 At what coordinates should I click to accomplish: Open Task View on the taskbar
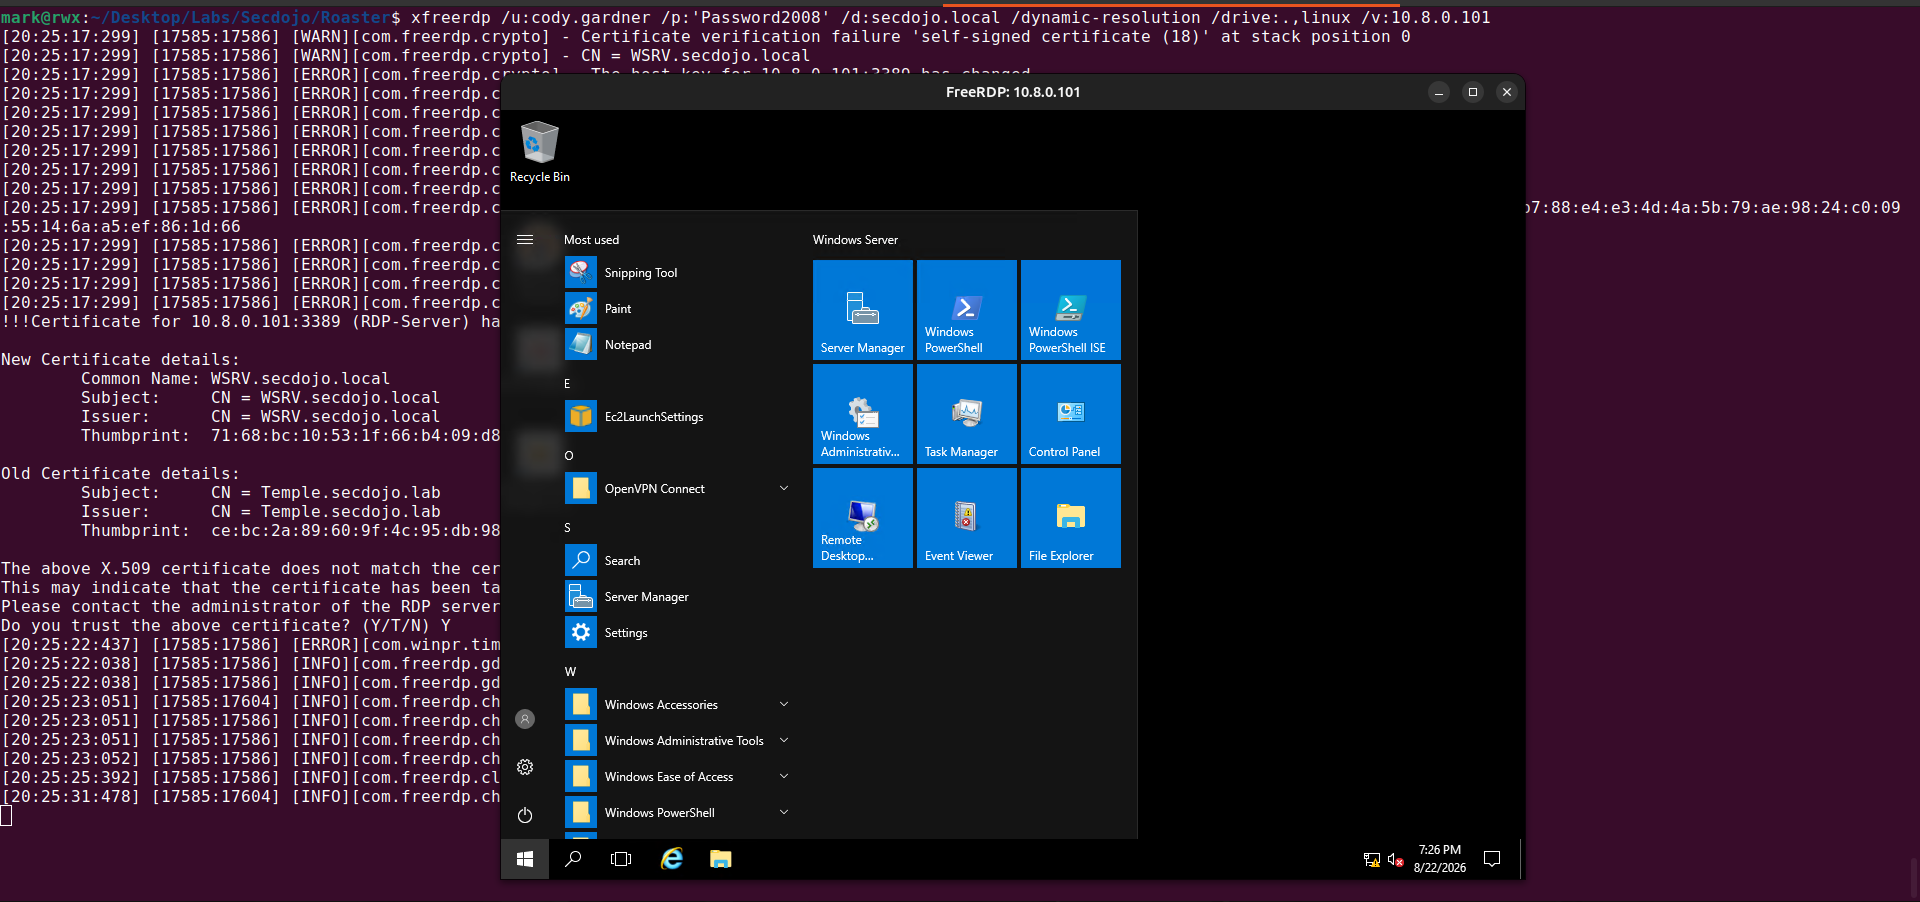(621, 859)
